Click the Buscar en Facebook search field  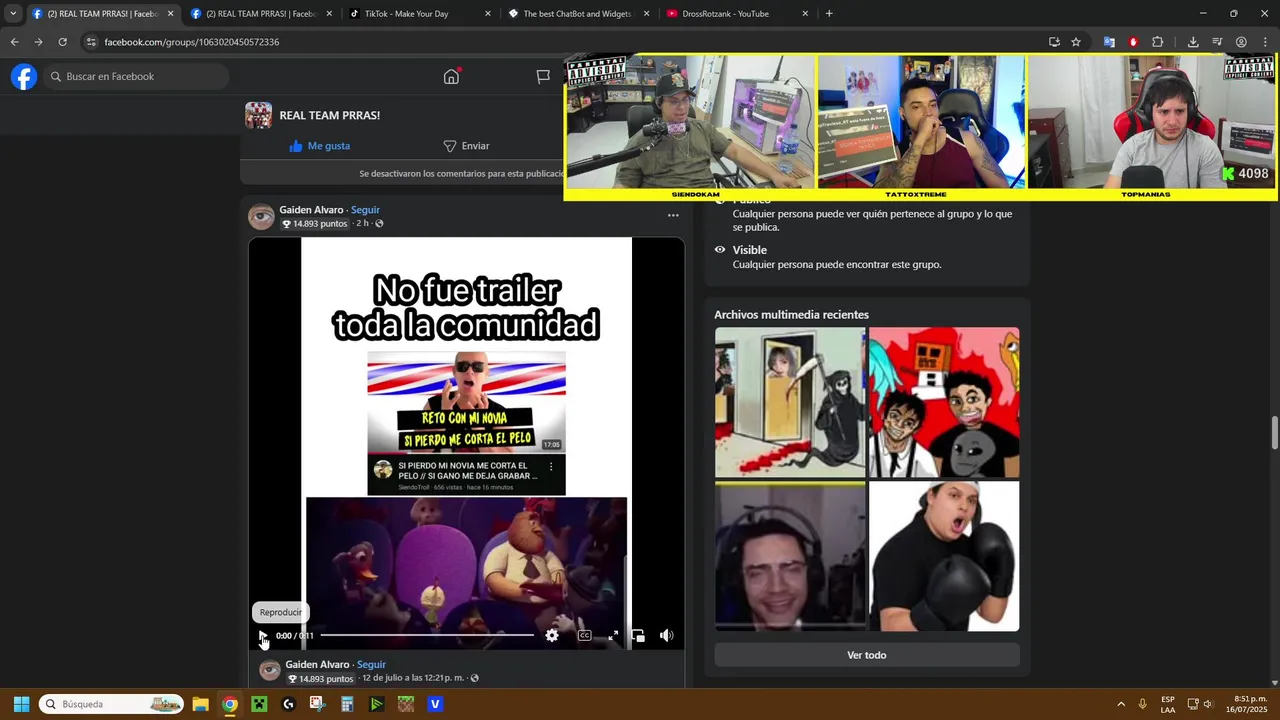[136, 76]
